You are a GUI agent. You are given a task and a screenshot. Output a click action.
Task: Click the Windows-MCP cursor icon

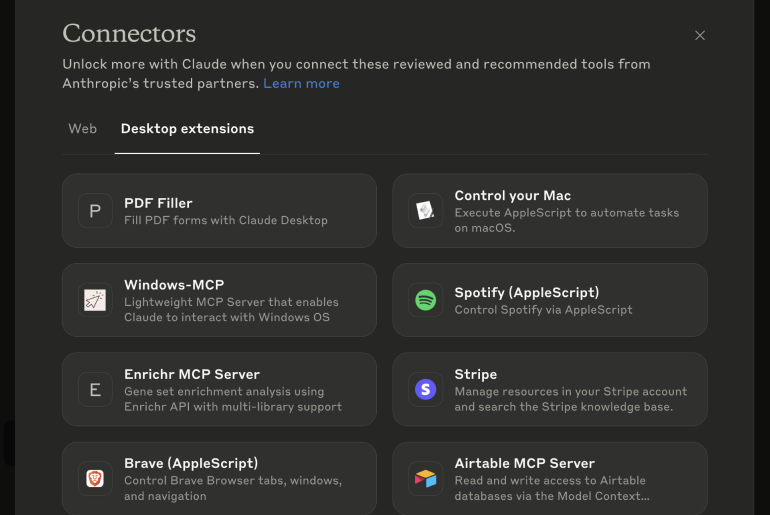[95, 300]
